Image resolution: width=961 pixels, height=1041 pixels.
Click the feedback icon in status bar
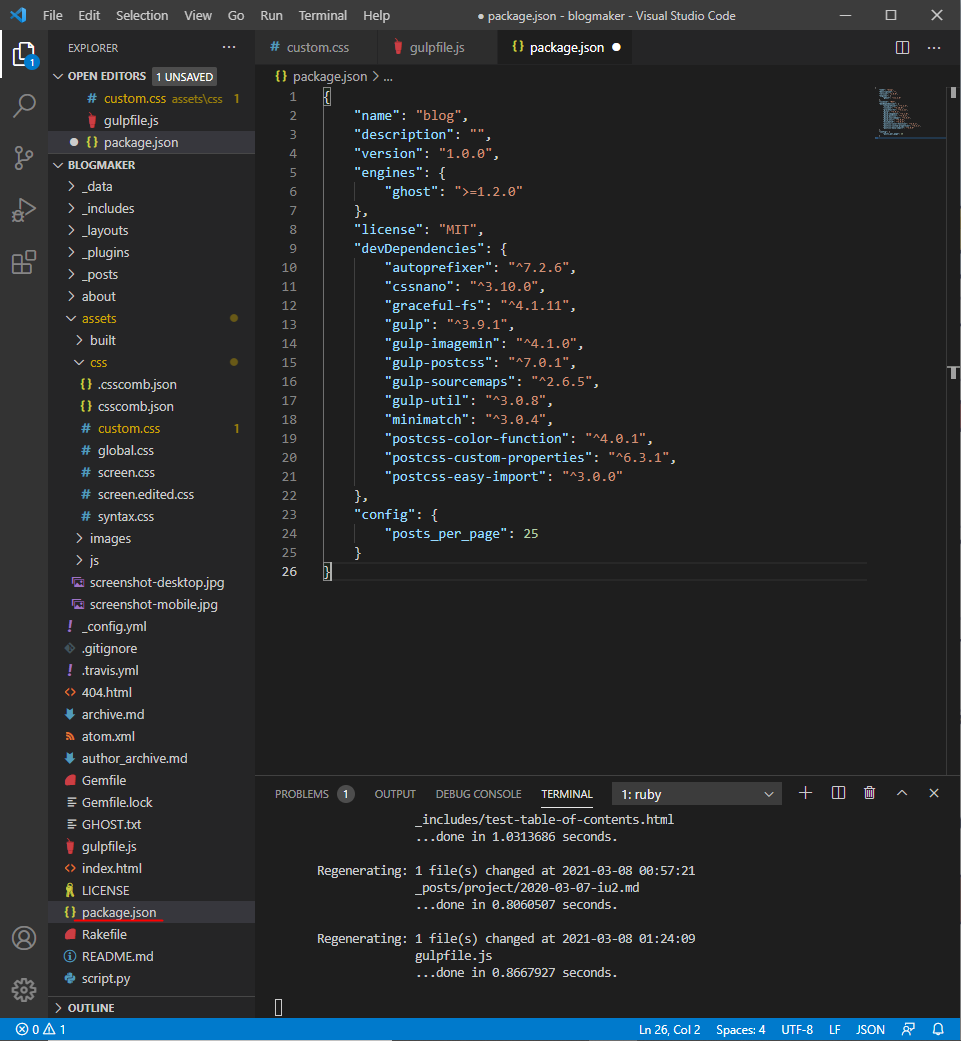coord(909,1029)
